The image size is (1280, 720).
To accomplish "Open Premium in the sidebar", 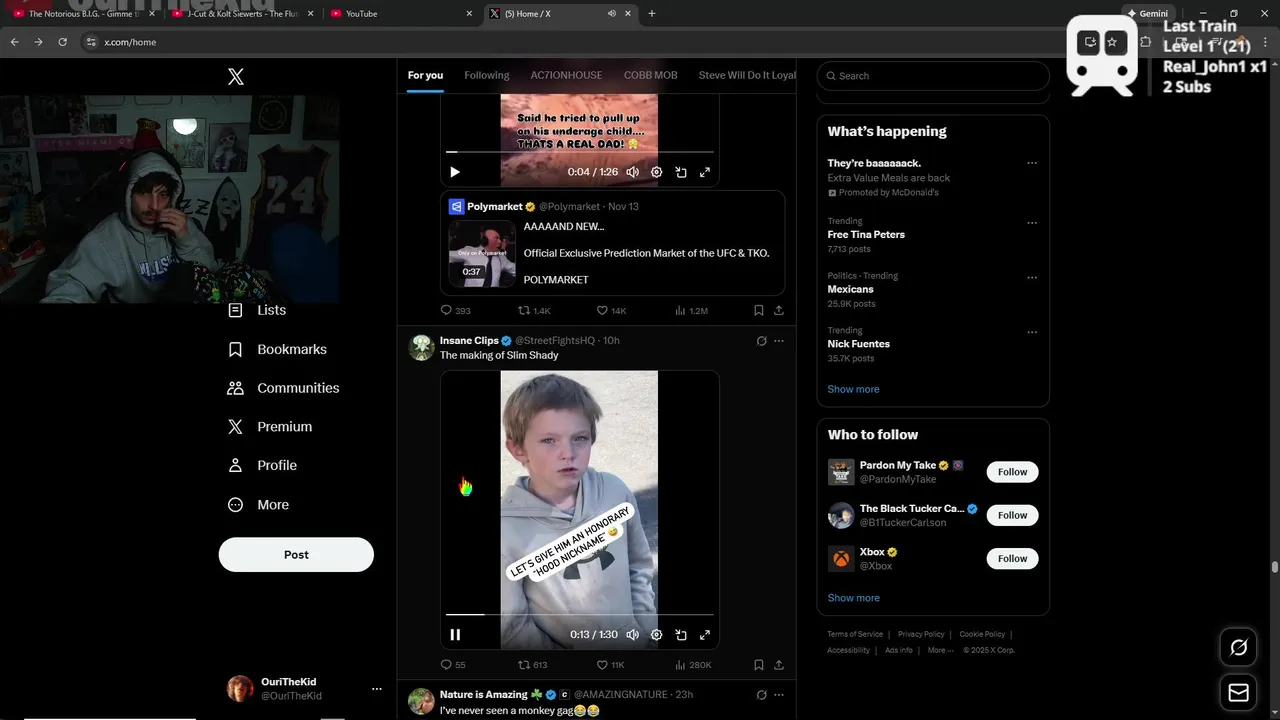I will pyautogui.click(x=270, y=426).
